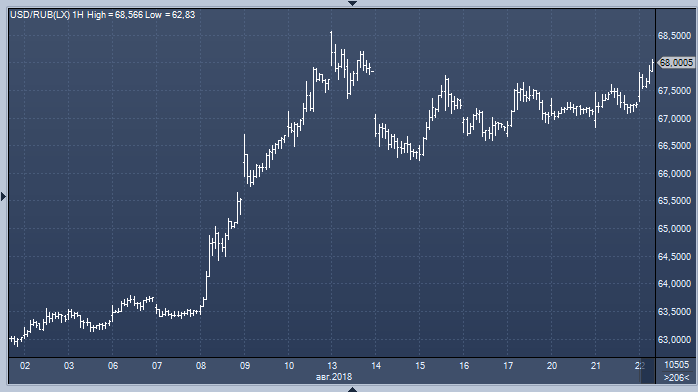Click date label 02 on time axis
Screen dimensions: 698x392
(25, 366)
